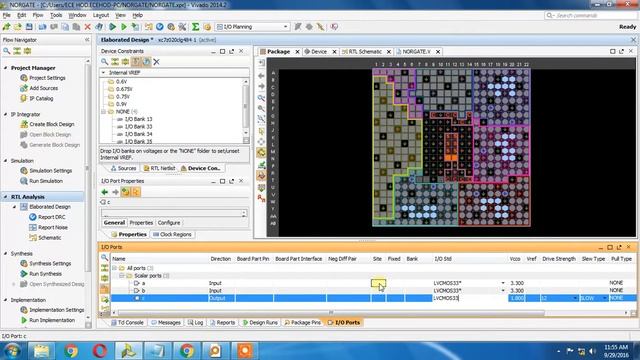Collapse the Internal VREF section
This screenshot has height=360, width=640.
104,73
